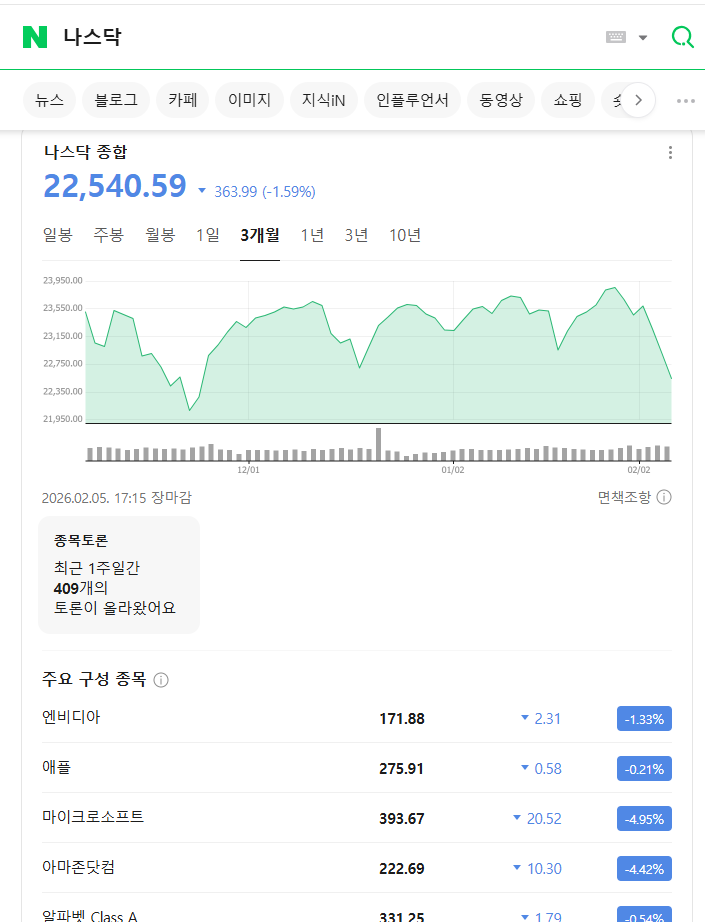Click the magnifier search icon
Image resolution: width=705 pixels, height=922 pixels.
point(683,37)
